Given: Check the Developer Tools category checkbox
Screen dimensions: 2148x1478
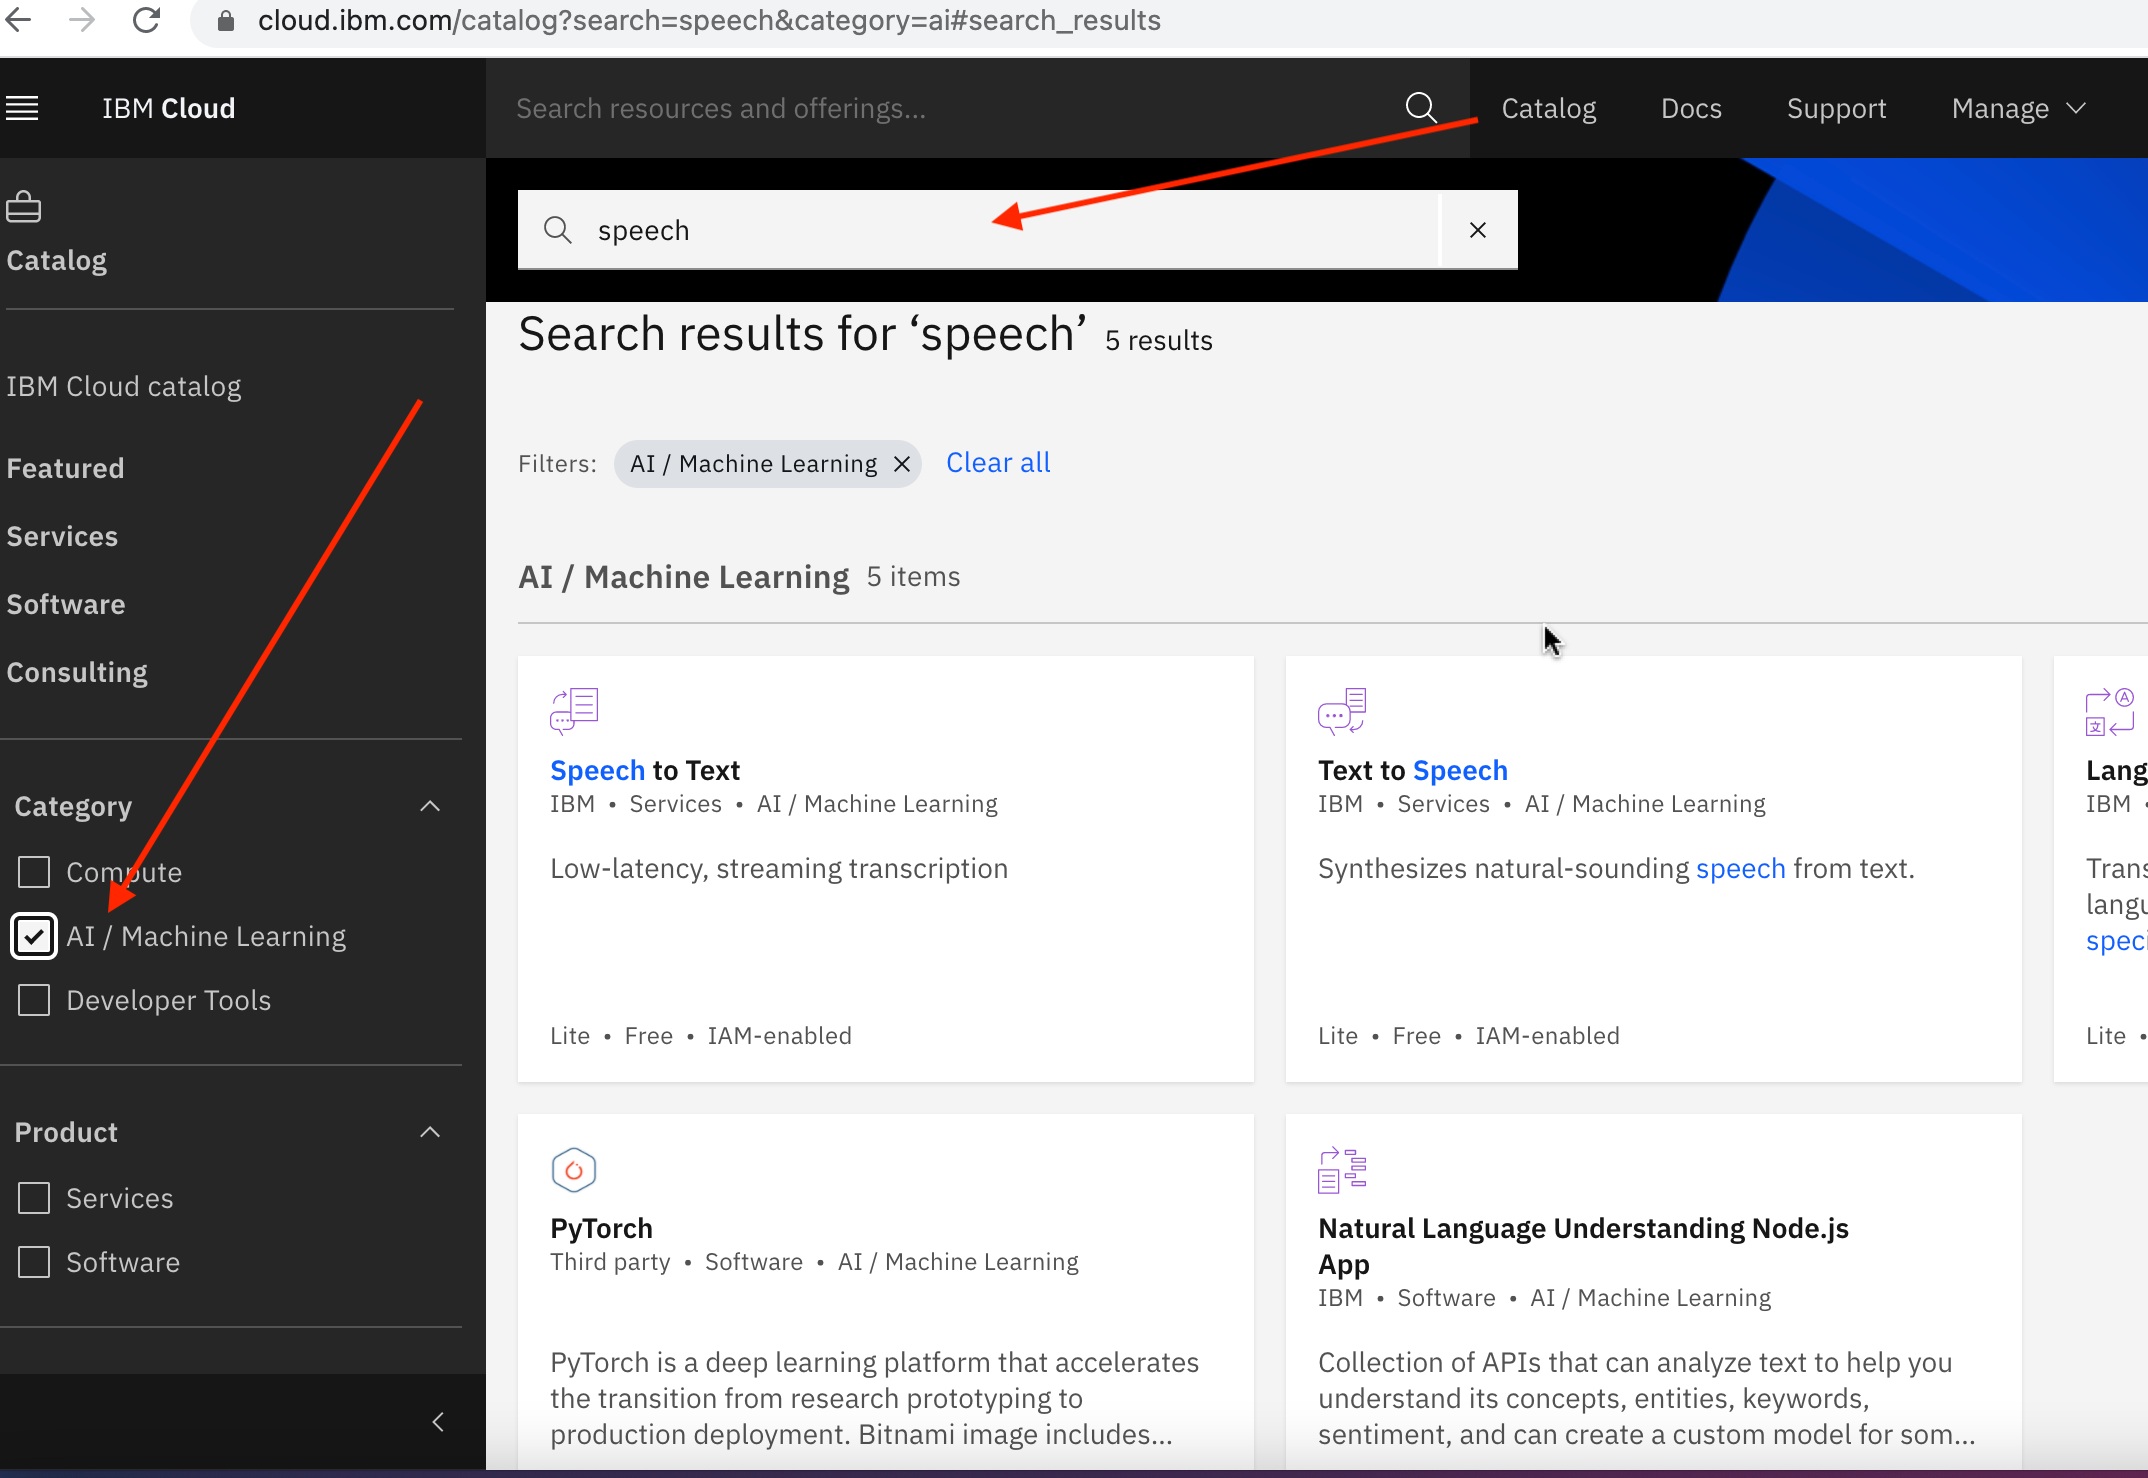Looking at the screenshot, I should point(34,1000).
